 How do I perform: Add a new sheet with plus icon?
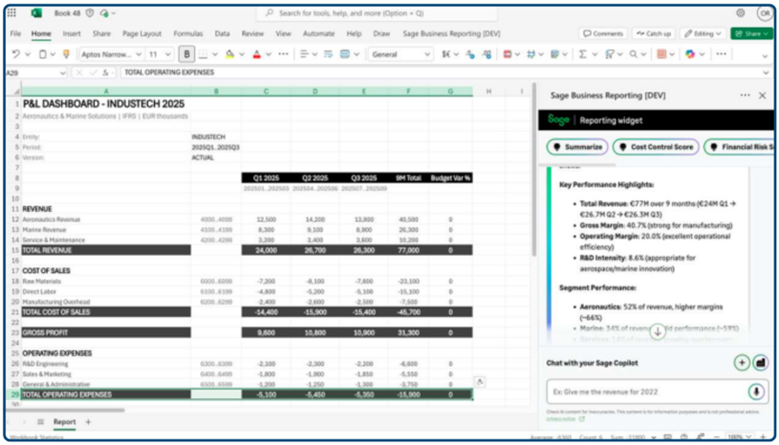click(x=88, y=422)
